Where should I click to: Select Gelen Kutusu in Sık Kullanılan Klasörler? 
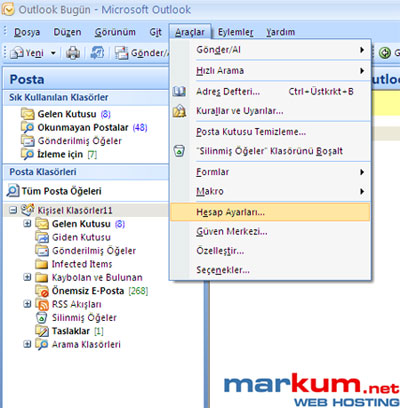click(67, 114)
